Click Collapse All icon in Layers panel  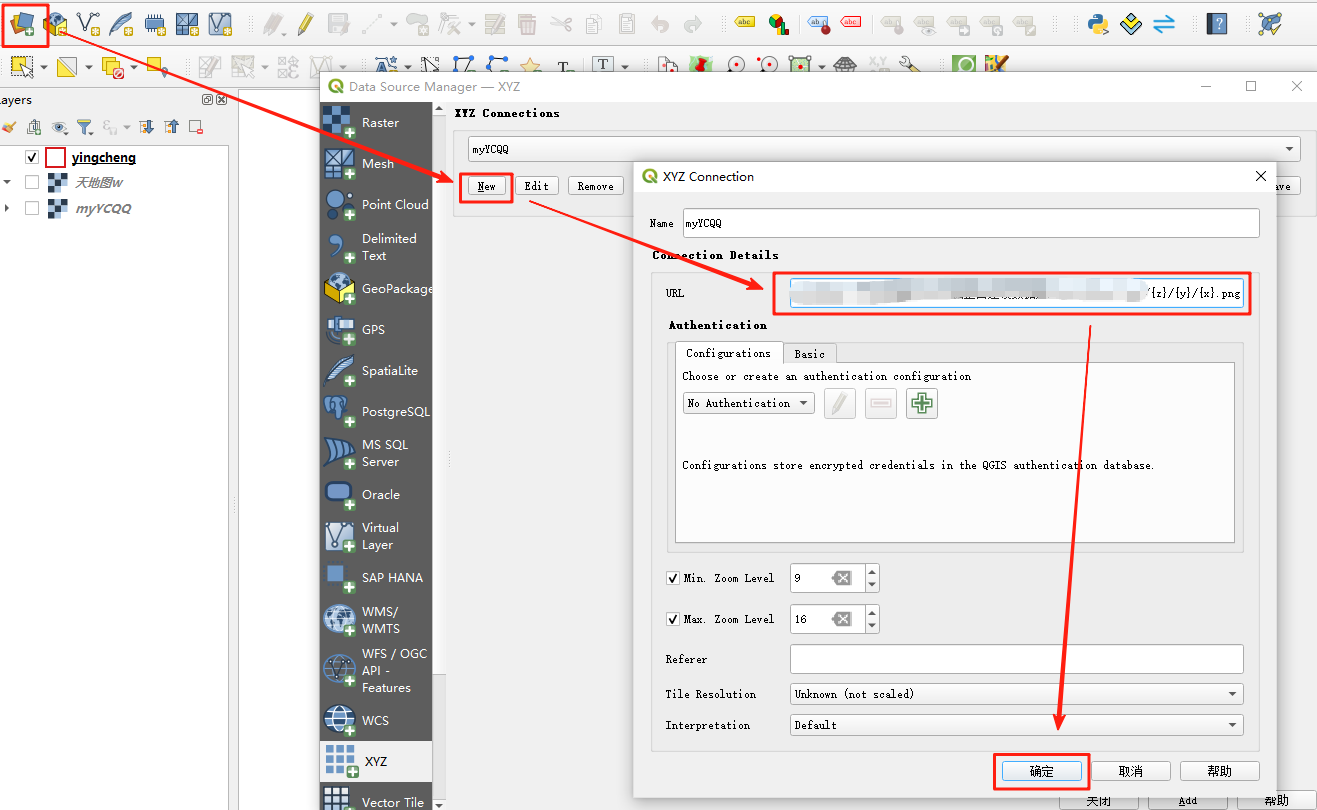coord(171,127)
